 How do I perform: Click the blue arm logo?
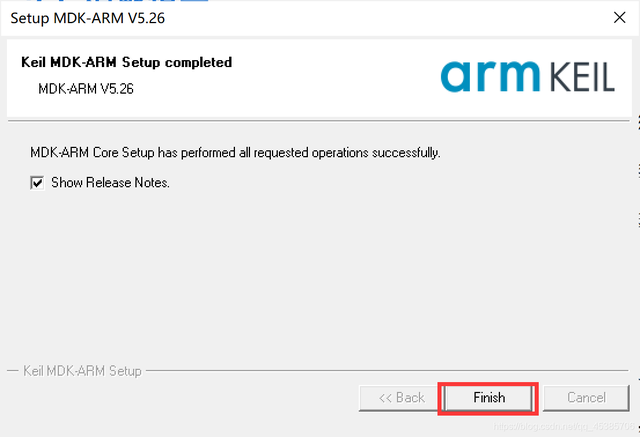pos(490,76)
